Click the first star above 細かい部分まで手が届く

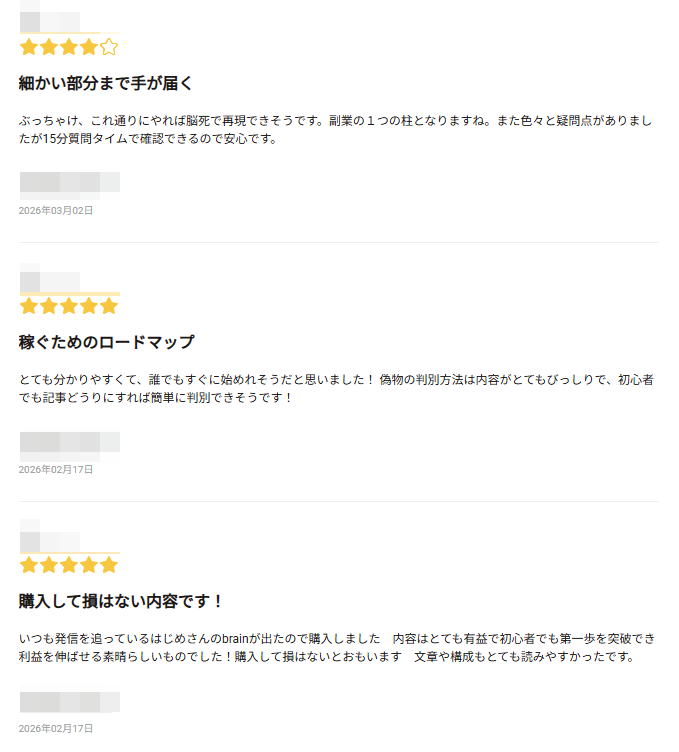tap(28, 47)
